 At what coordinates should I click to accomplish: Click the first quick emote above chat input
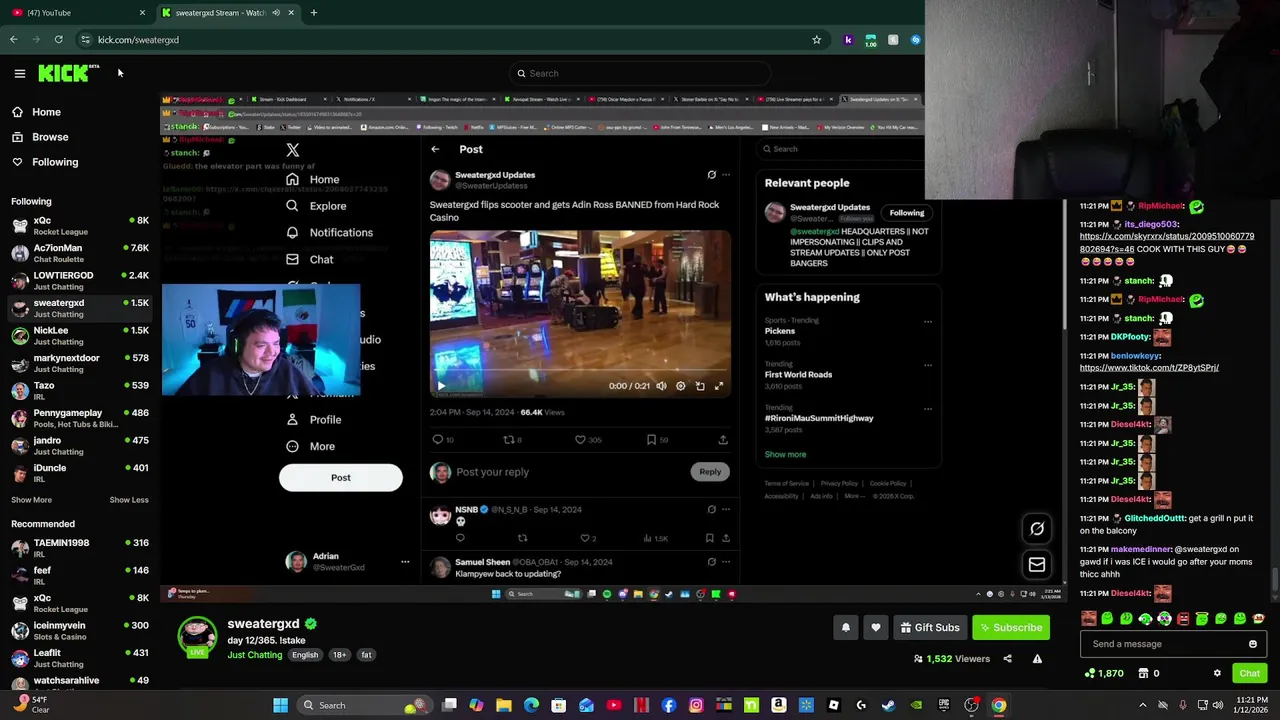tap(1089, 619)
